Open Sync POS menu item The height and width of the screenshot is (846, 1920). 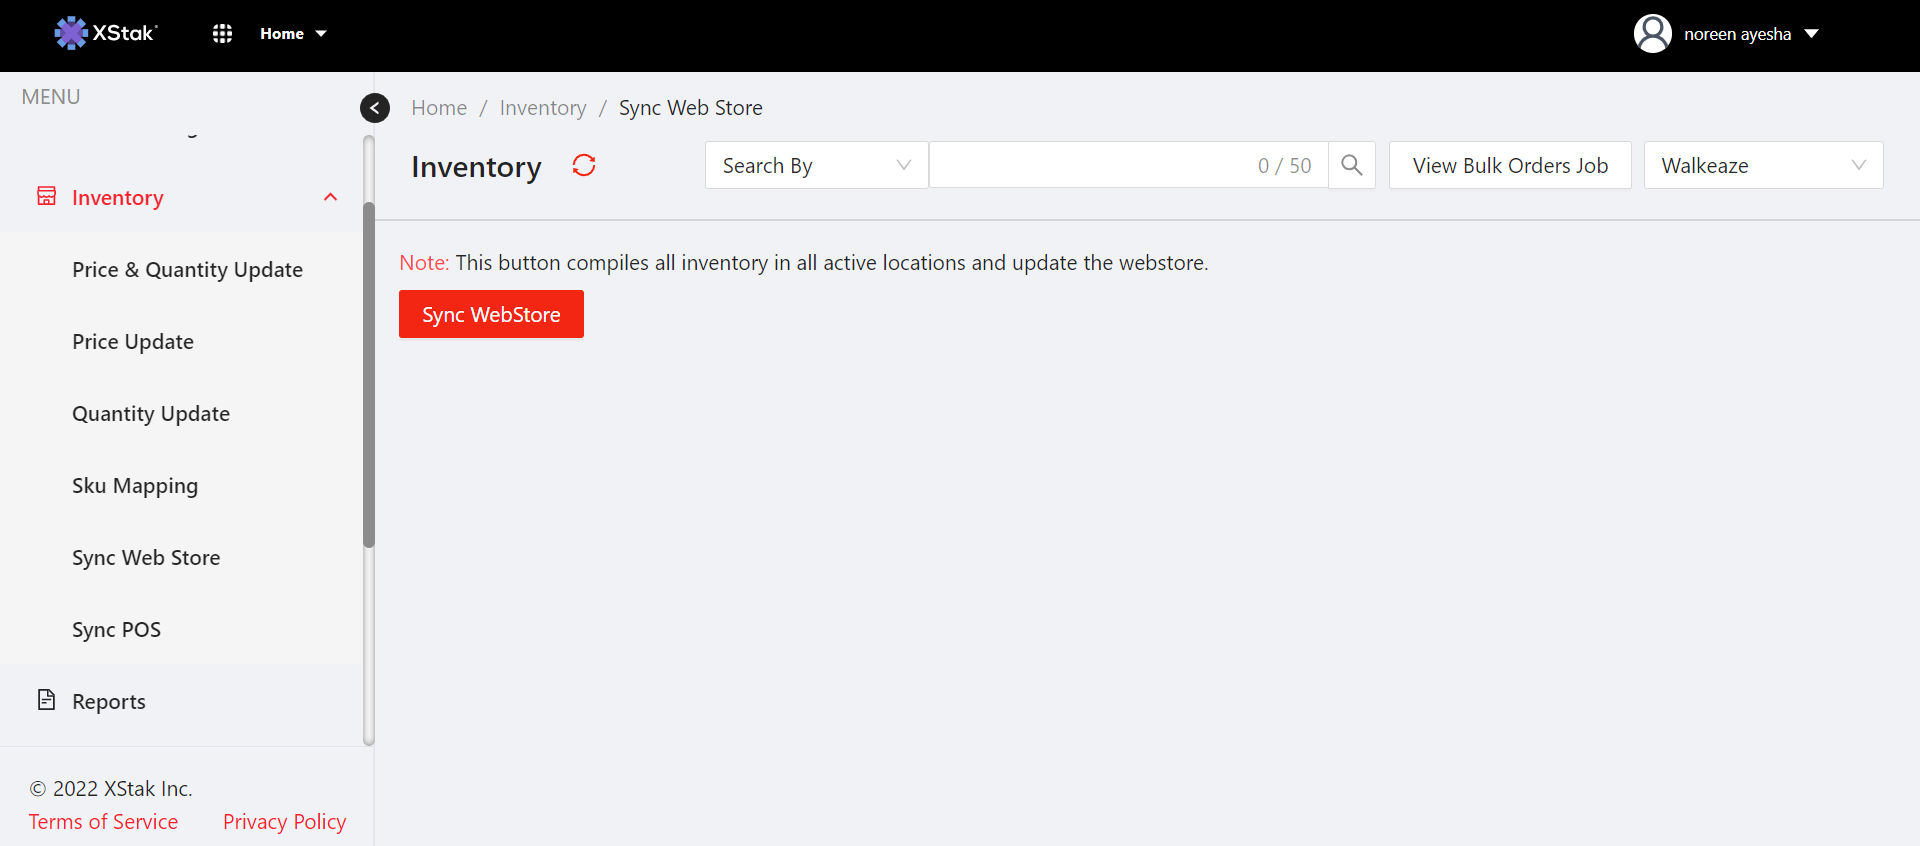[116, 630]
